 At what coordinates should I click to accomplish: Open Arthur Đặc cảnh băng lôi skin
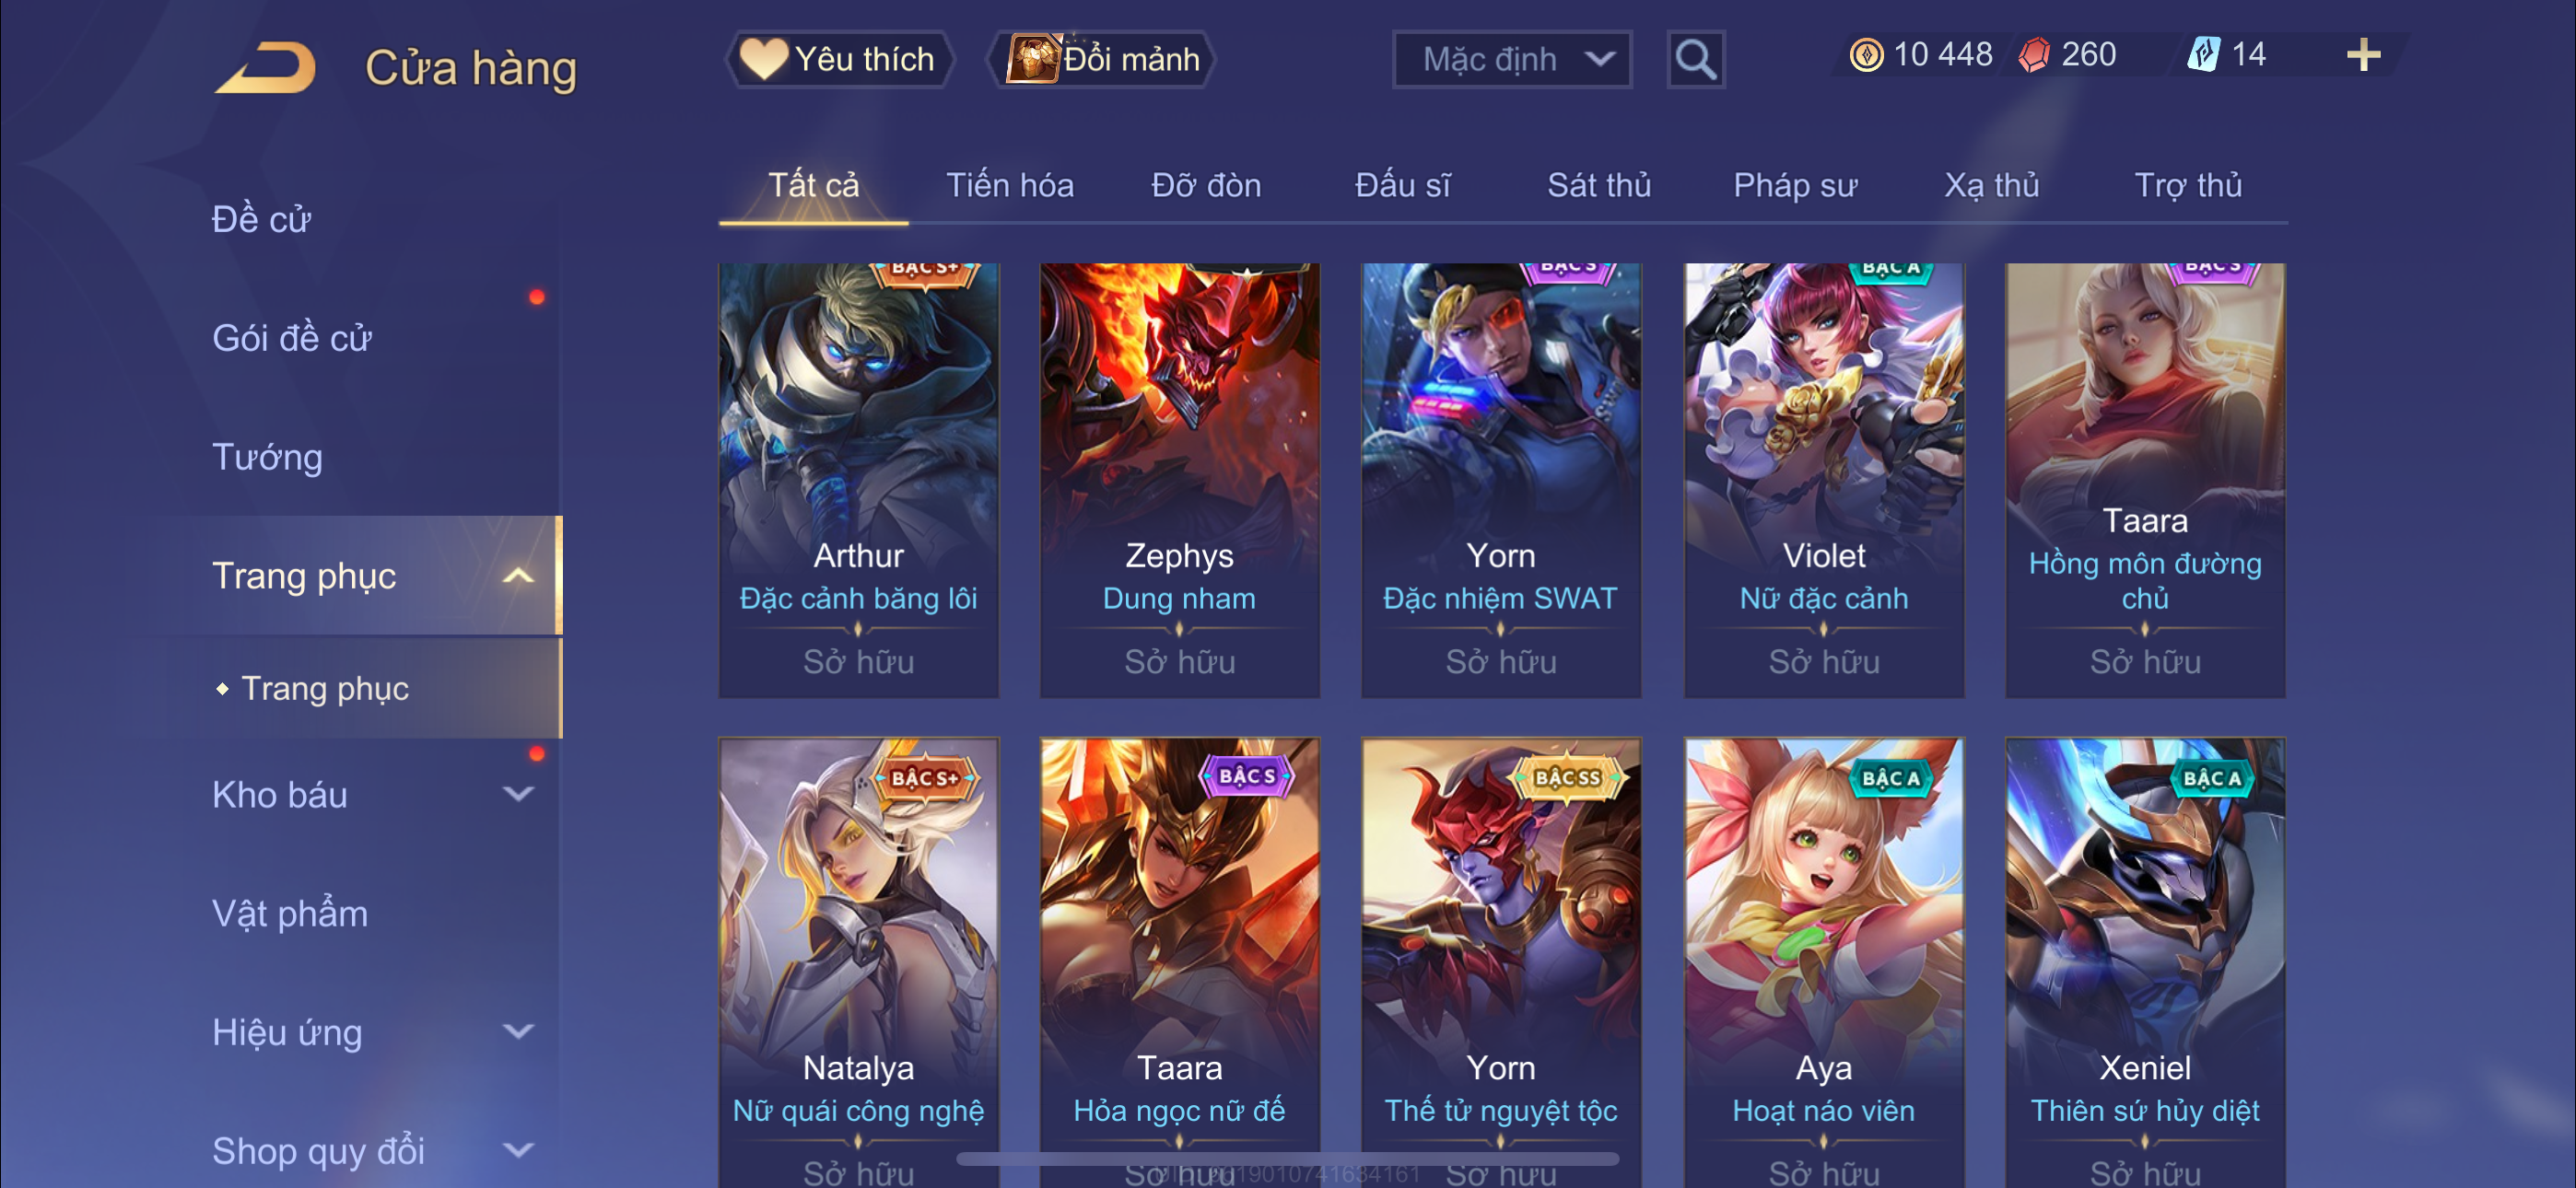click(858, 480)
